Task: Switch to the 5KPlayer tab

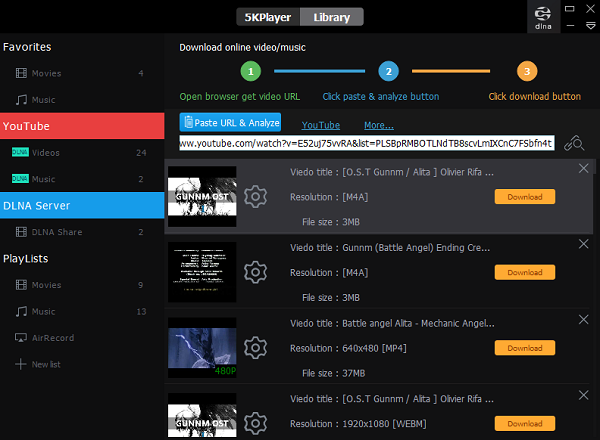Action: point(268,17)
